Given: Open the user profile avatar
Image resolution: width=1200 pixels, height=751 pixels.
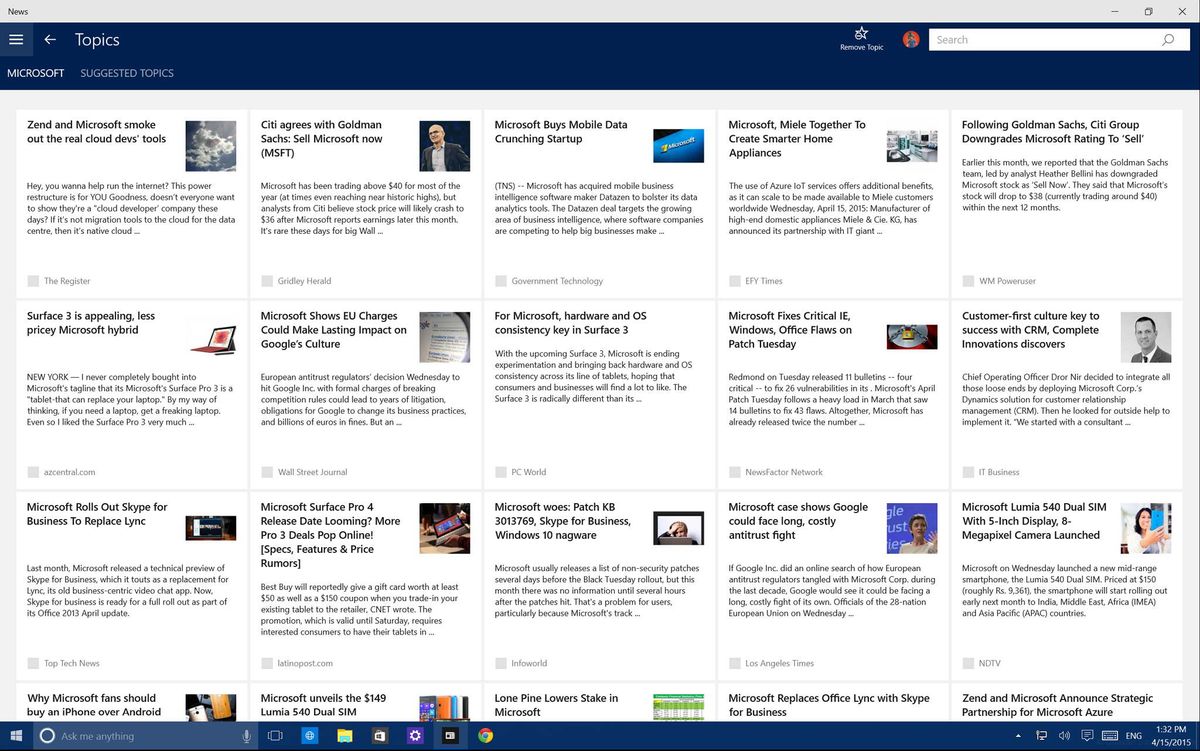Looking at the screenshot, I should [910, 39].
